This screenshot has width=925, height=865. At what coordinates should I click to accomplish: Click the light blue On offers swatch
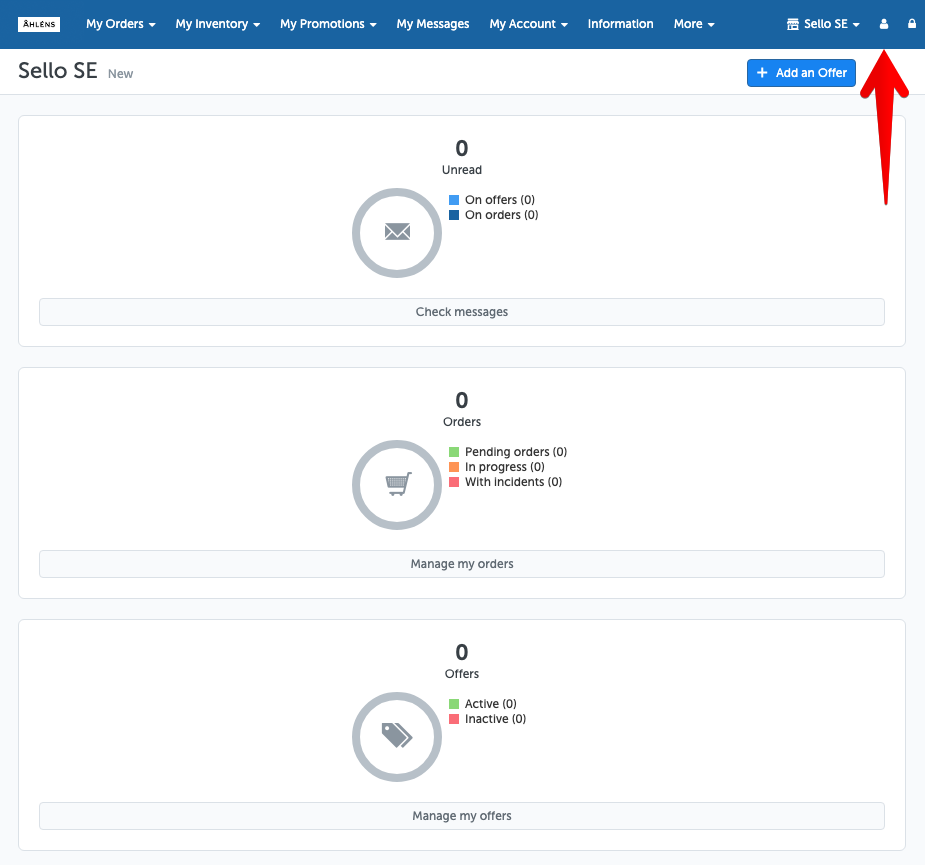click(x=454, y=200)
